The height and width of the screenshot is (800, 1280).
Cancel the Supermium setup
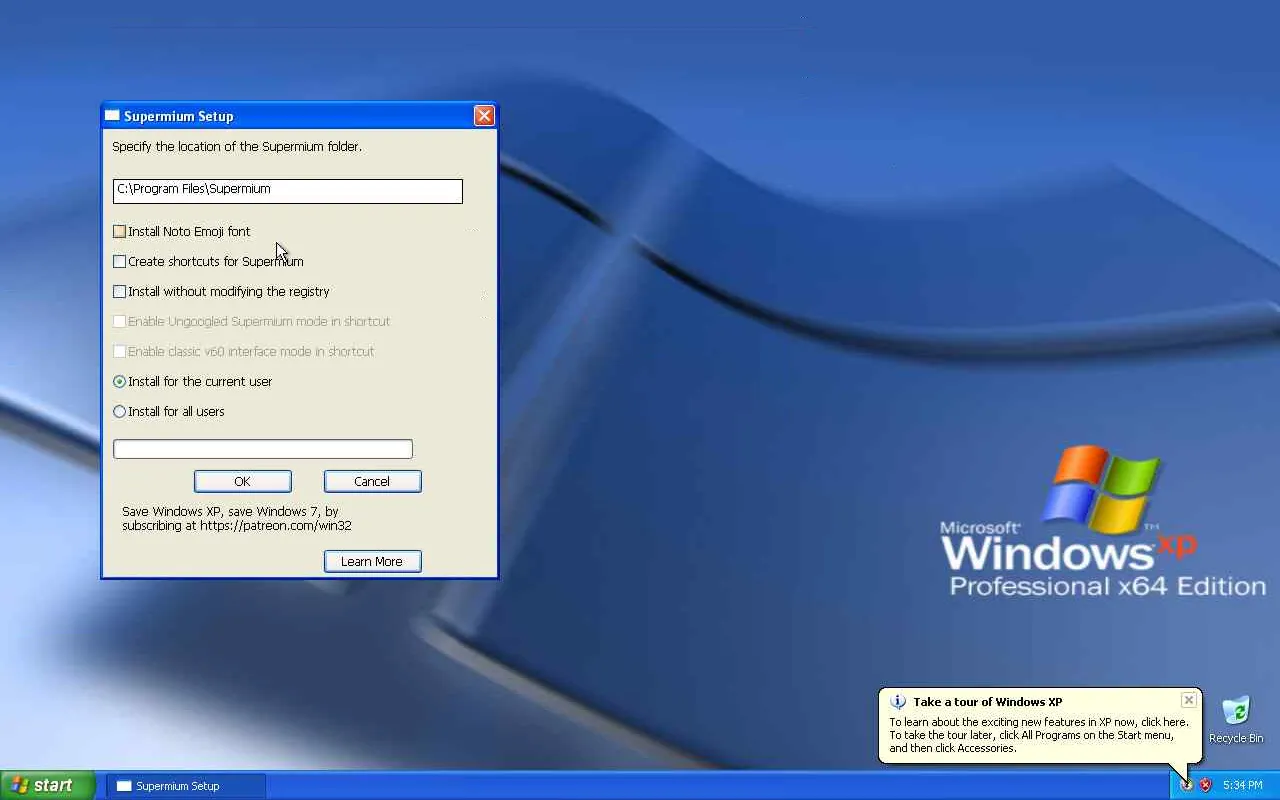373,481
